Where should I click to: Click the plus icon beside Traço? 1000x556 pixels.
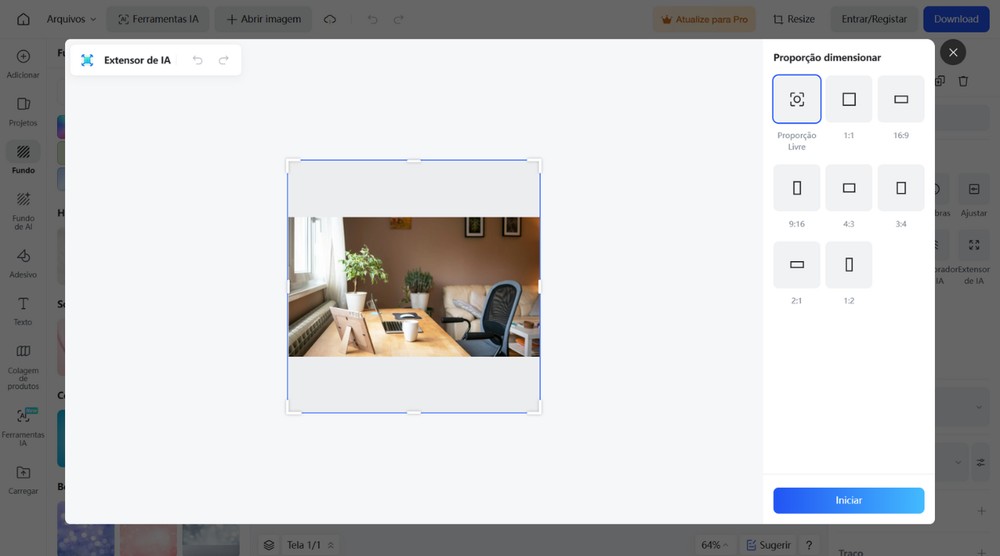pyautogui.click(x=982, y=552)
